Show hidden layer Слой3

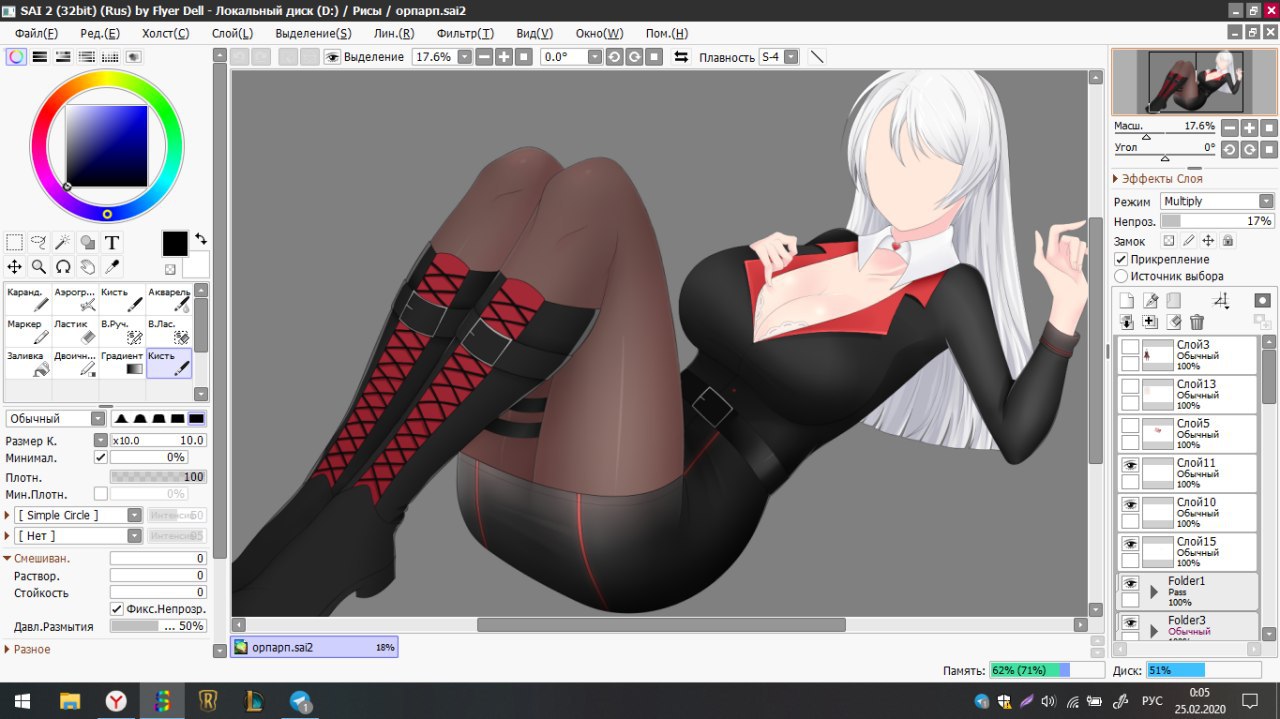tap(1130, 347)
